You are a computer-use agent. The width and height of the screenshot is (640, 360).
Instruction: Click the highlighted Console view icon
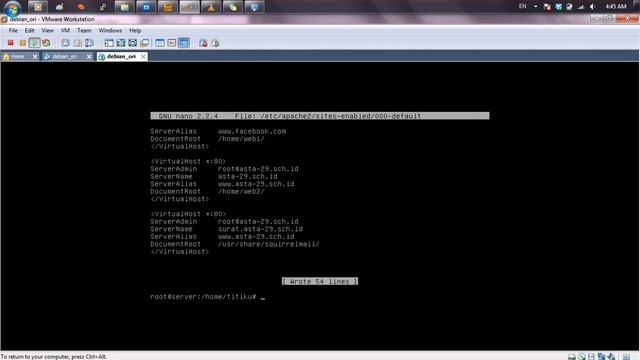[184, 43]
